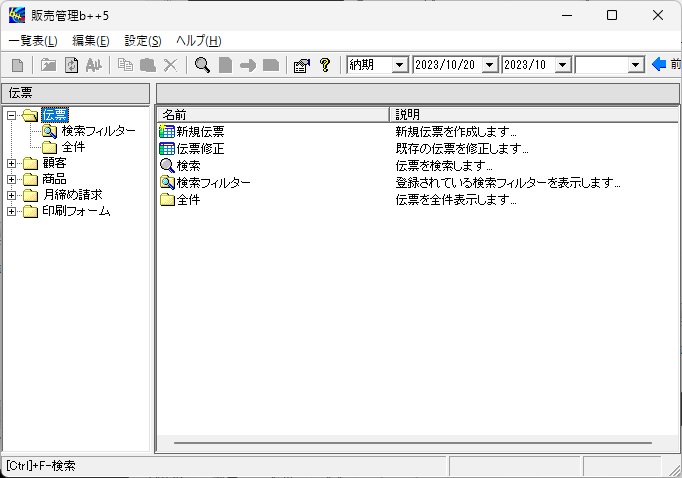Screen dimensions: 682x478
Task: Open the 一覧表(L) menu
Action: pos(33,41)
